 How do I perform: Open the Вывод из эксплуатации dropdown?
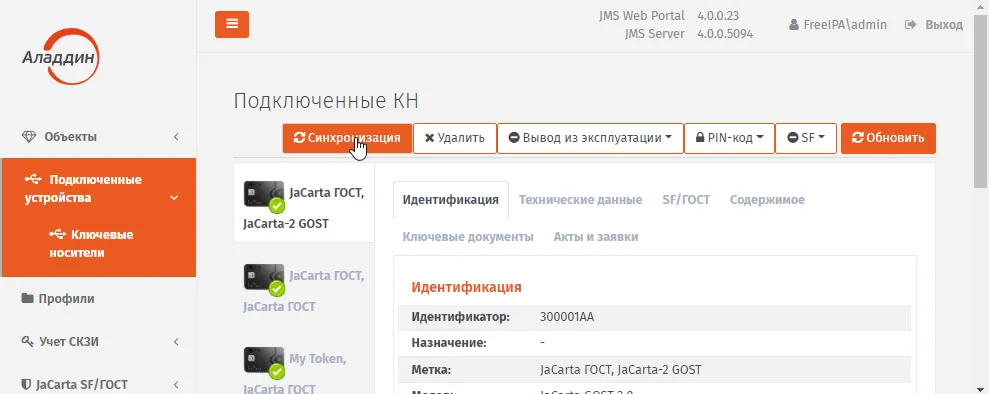(590, 138)
